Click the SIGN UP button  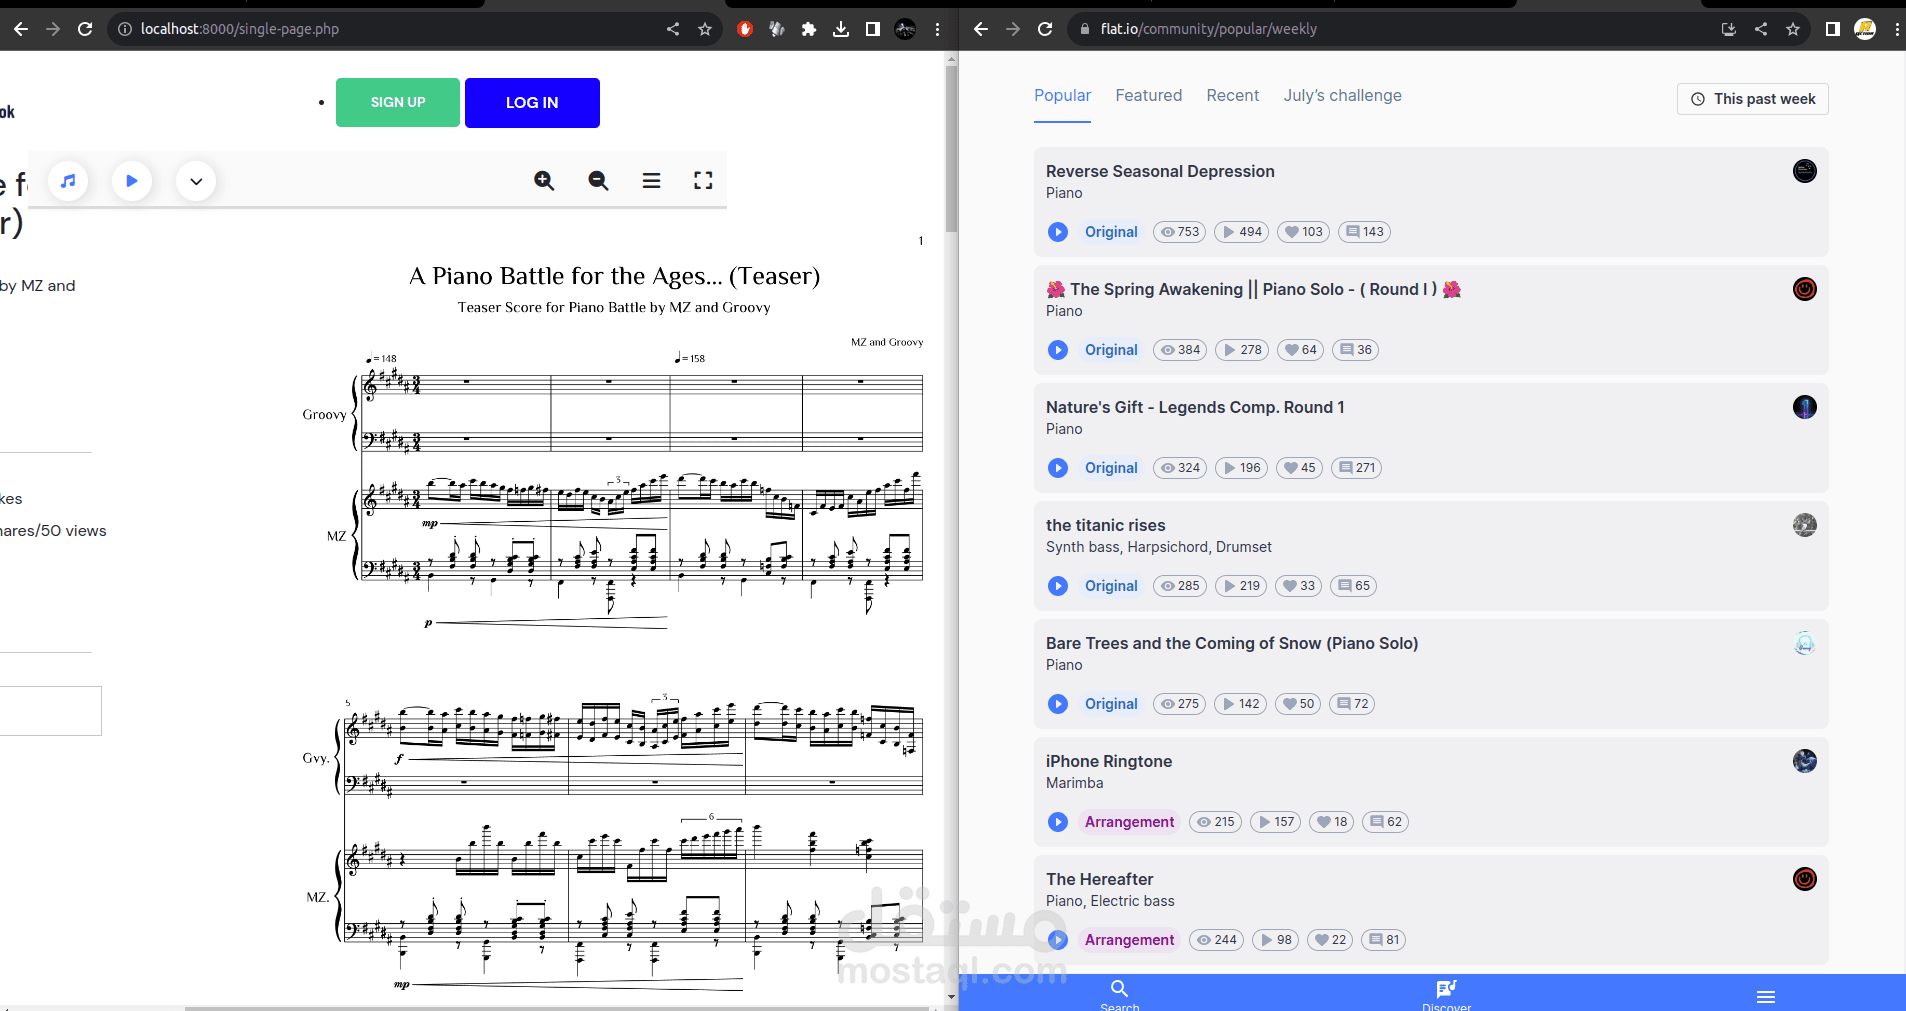[x=397, y=102]
